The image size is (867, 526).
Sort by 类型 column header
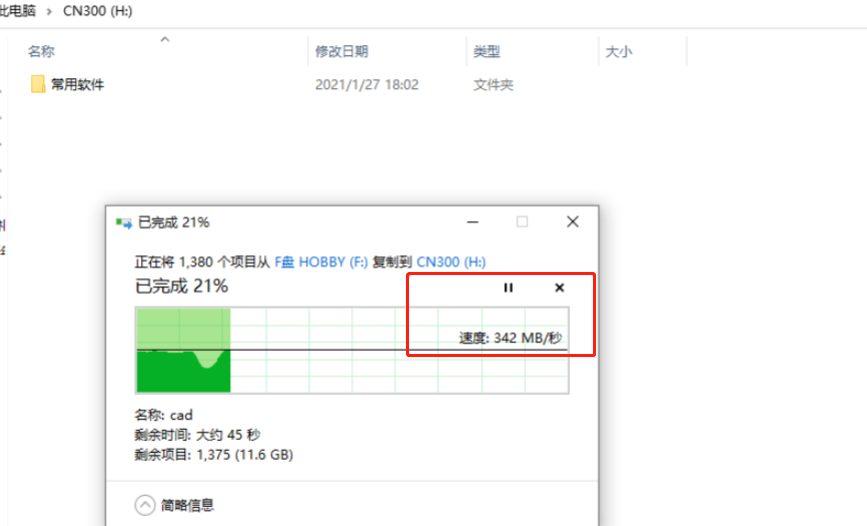click(x=487, y=52)
